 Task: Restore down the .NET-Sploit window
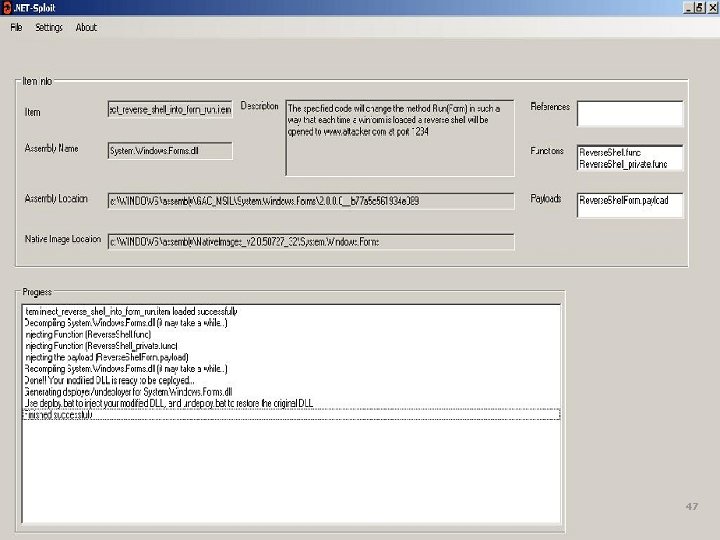pyautogui.click(x=699, y=7)
